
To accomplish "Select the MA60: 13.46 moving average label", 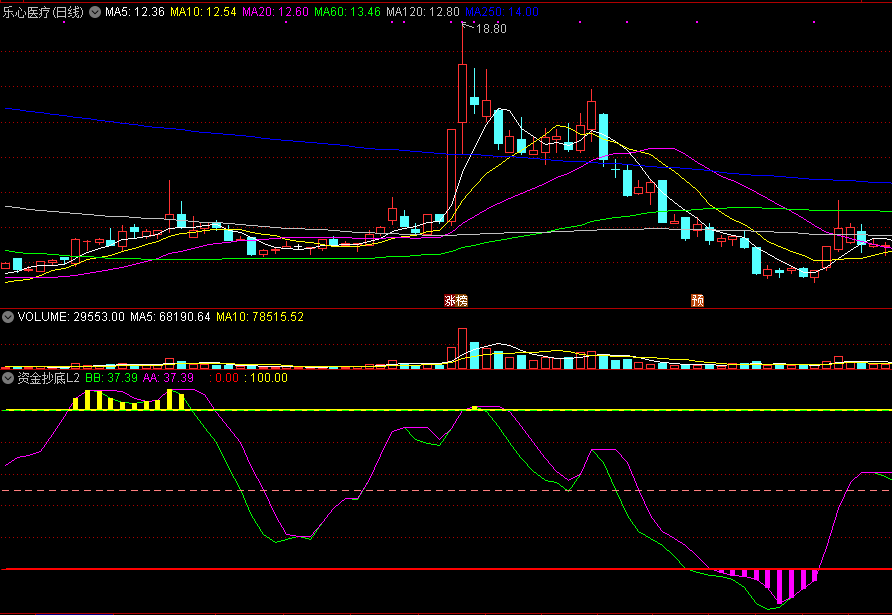I will click(x=347, y=12).
